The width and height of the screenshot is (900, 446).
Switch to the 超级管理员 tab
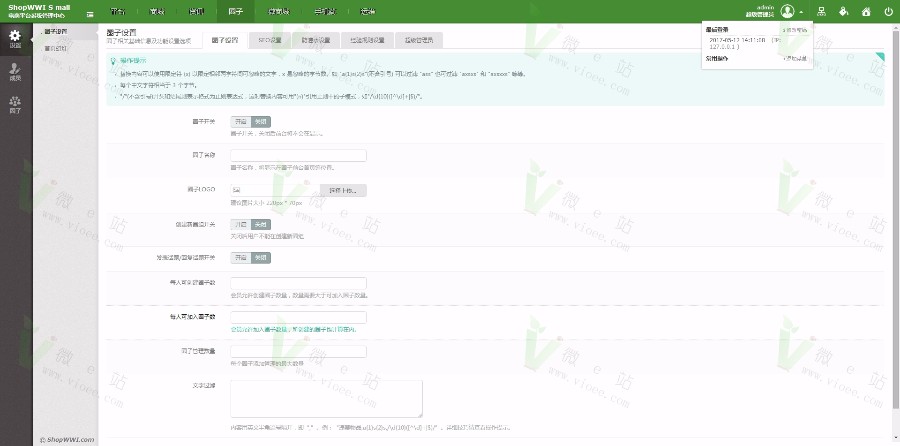[x=419, y=40]
